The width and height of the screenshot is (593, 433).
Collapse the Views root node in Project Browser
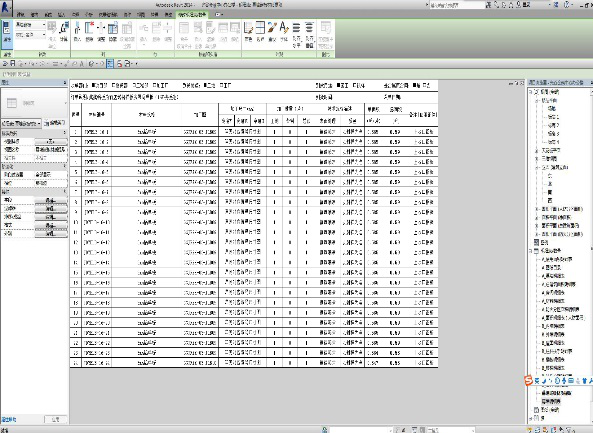[x=531, y=92]
